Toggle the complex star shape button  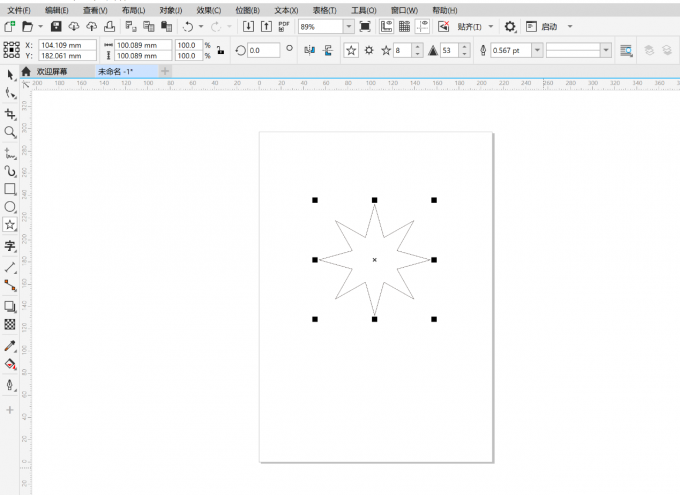[x=368, y=50]
